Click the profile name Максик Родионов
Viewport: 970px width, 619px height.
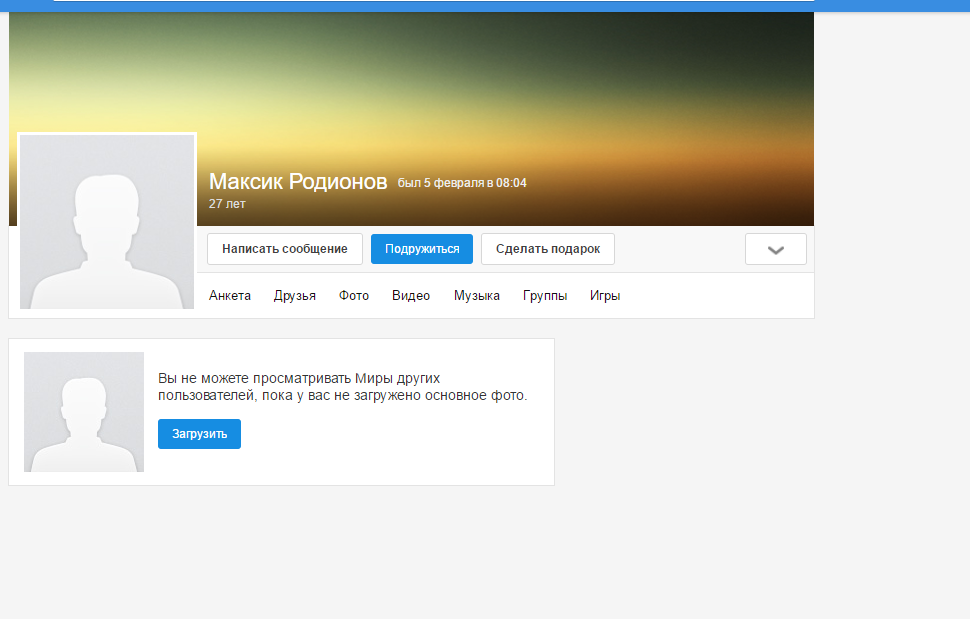point(298,182)
